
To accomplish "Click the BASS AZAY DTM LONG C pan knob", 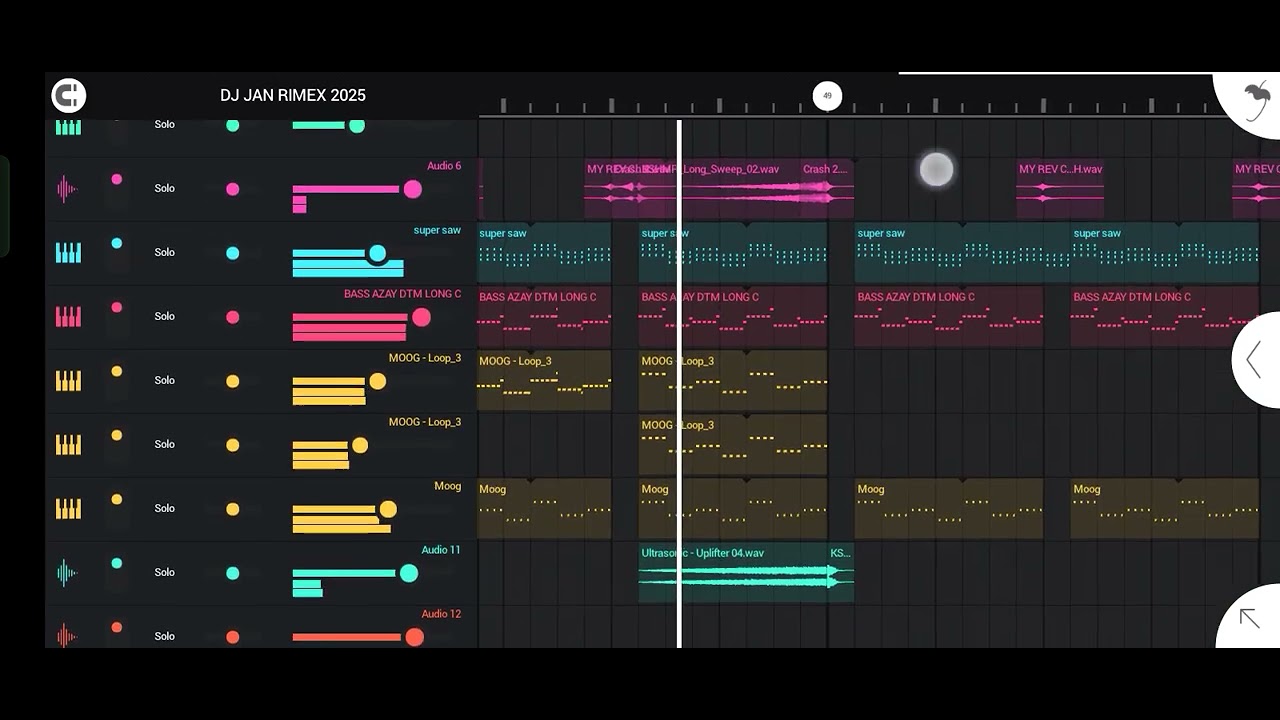I will tap(233, 317).
